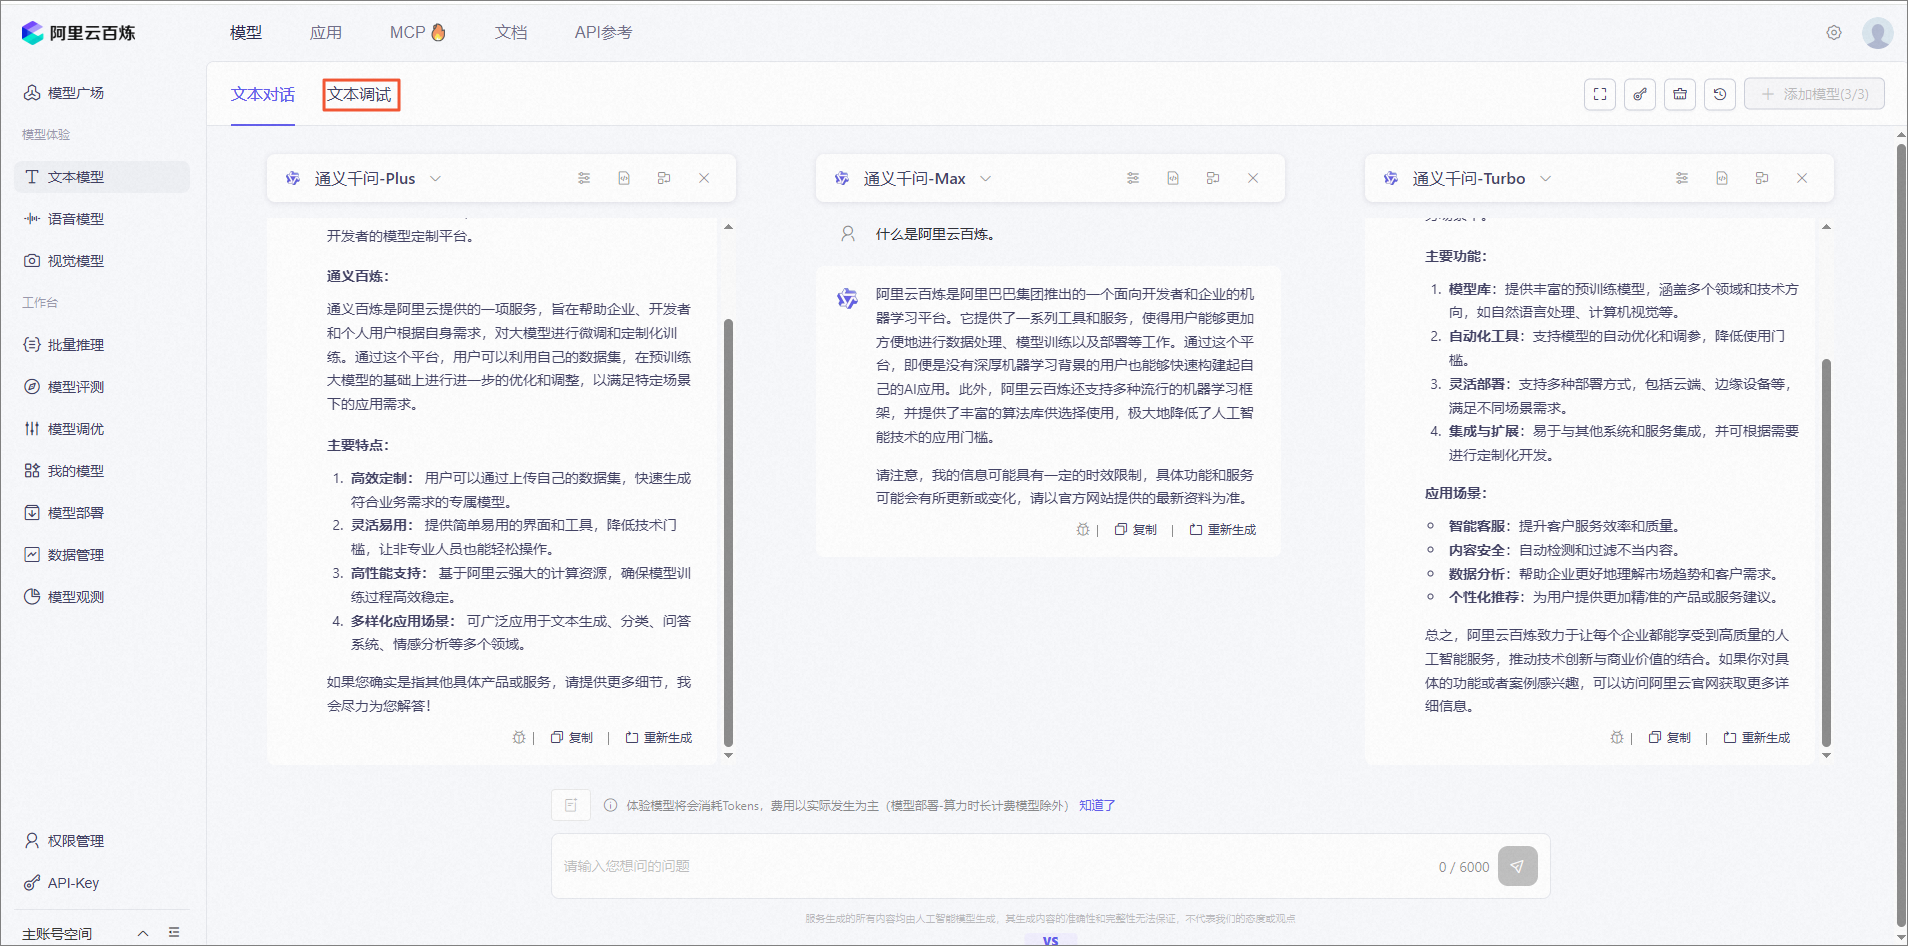Open conversation history clock icon
This screenshot has width=1908, height=946.
click(1720, 94)
